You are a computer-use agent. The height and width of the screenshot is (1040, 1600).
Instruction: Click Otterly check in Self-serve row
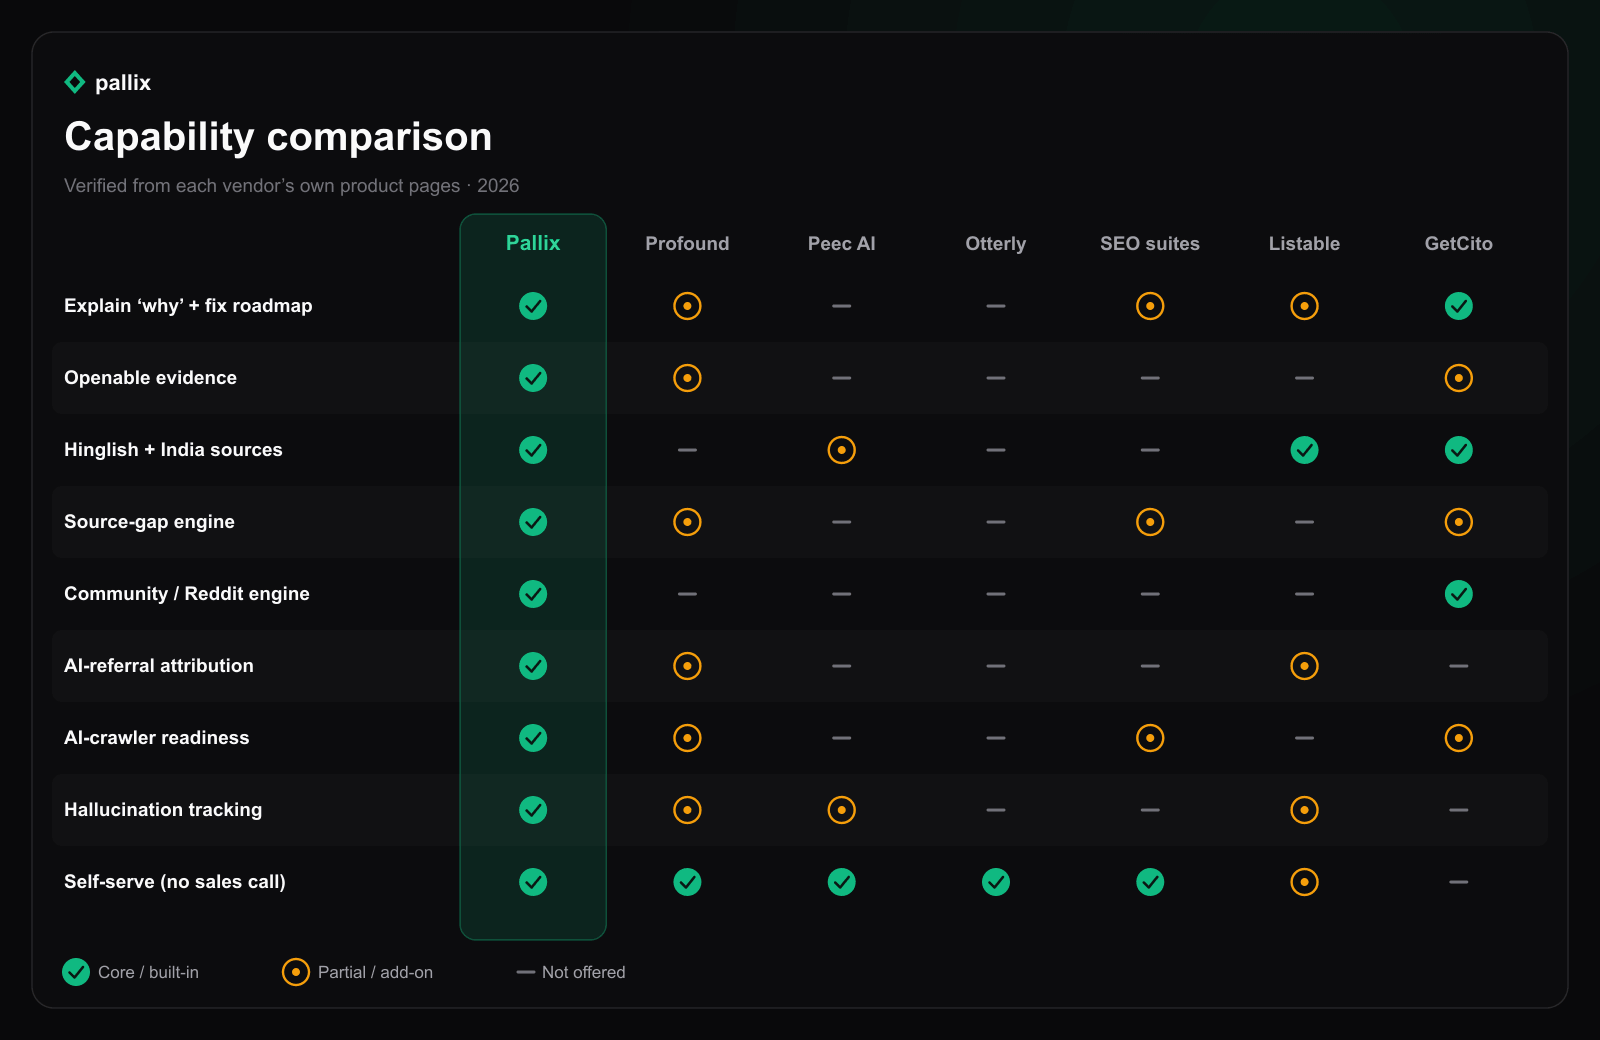pos(996,882)
